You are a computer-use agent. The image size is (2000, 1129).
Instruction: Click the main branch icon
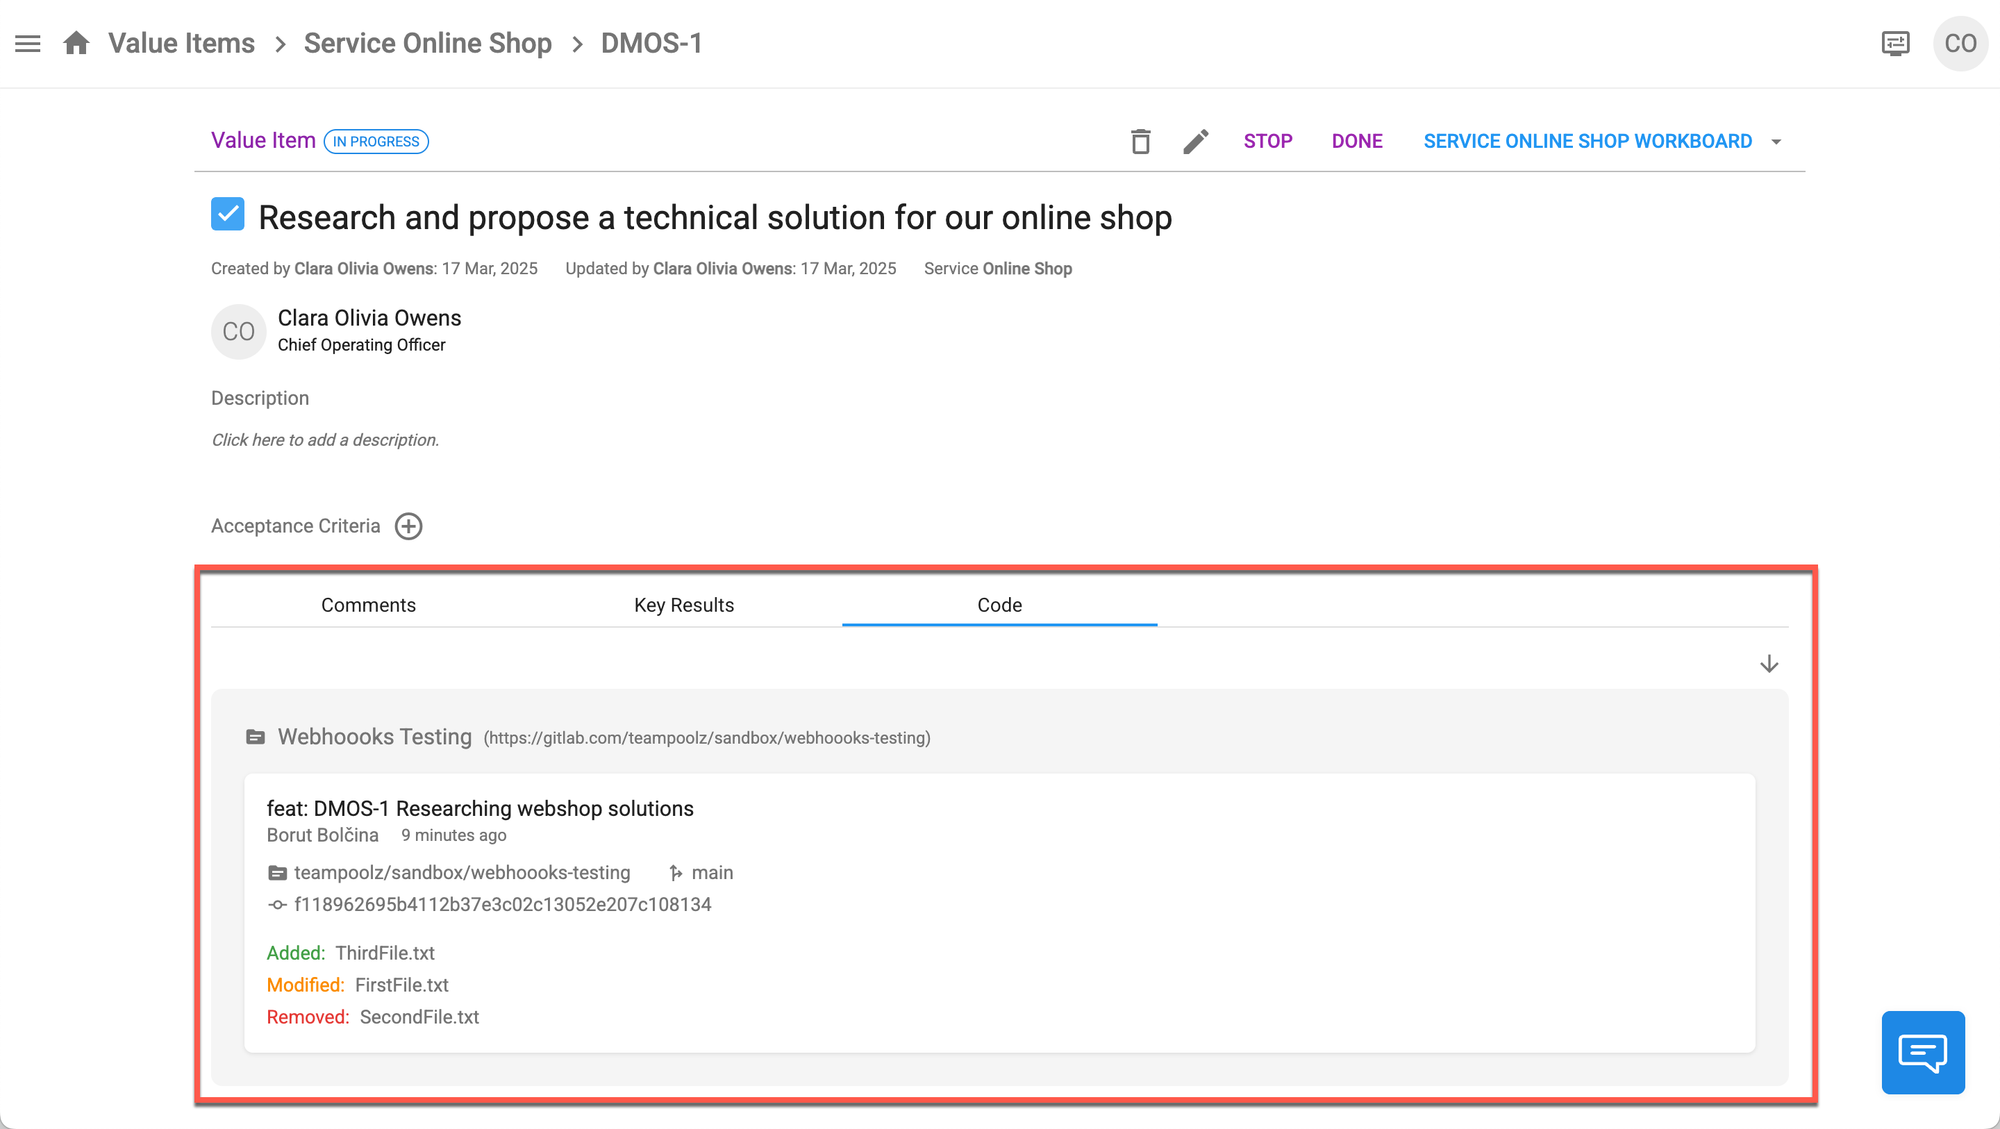click(676, 873)
